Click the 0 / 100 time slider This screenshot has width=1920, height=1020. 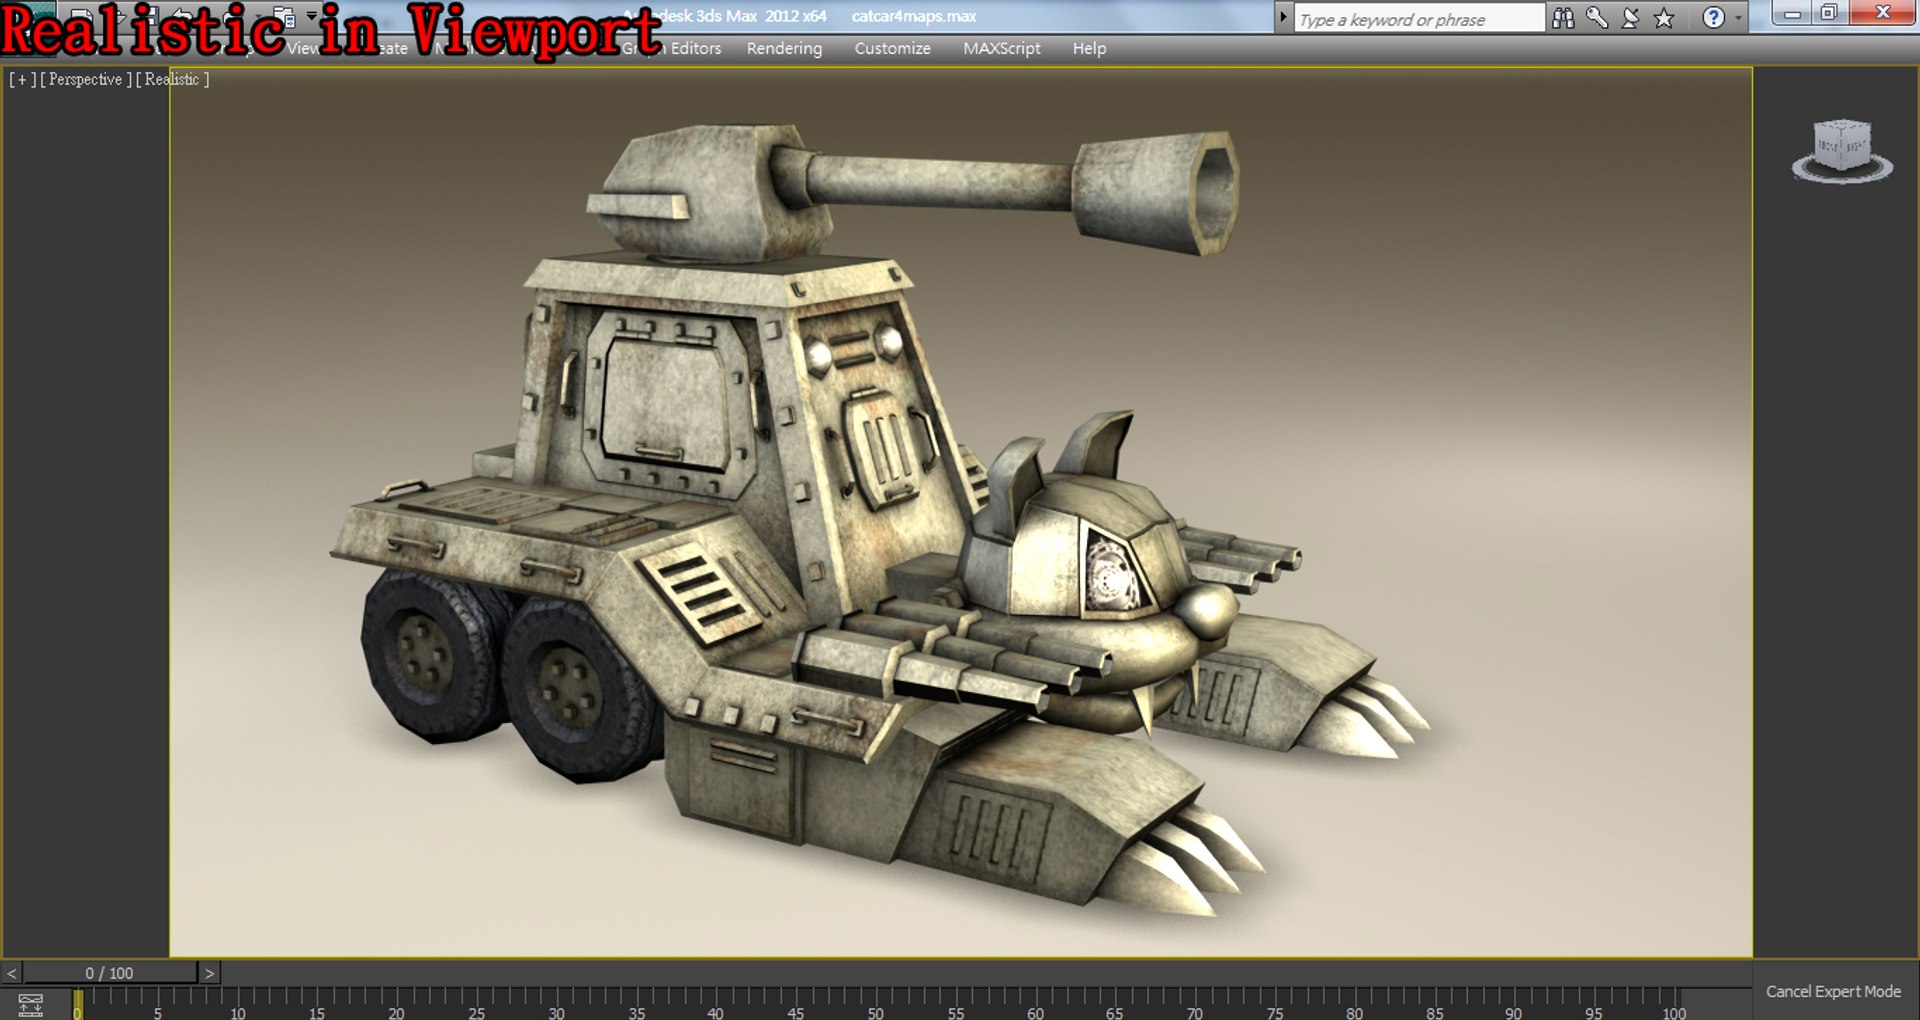(110, 973)
